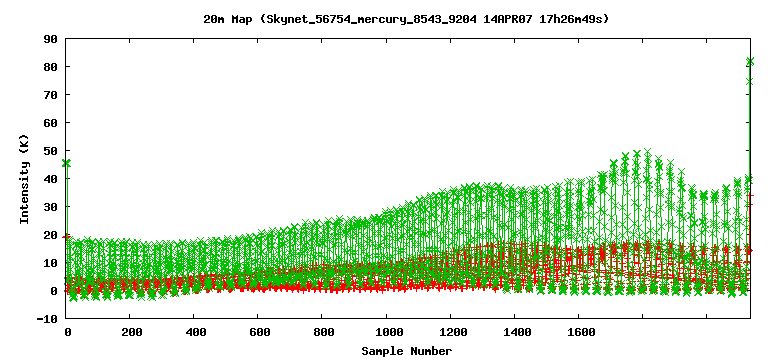Click the red marker near 19 K at left edge
The width and height of the screenshot is (768, 360).
67,237
